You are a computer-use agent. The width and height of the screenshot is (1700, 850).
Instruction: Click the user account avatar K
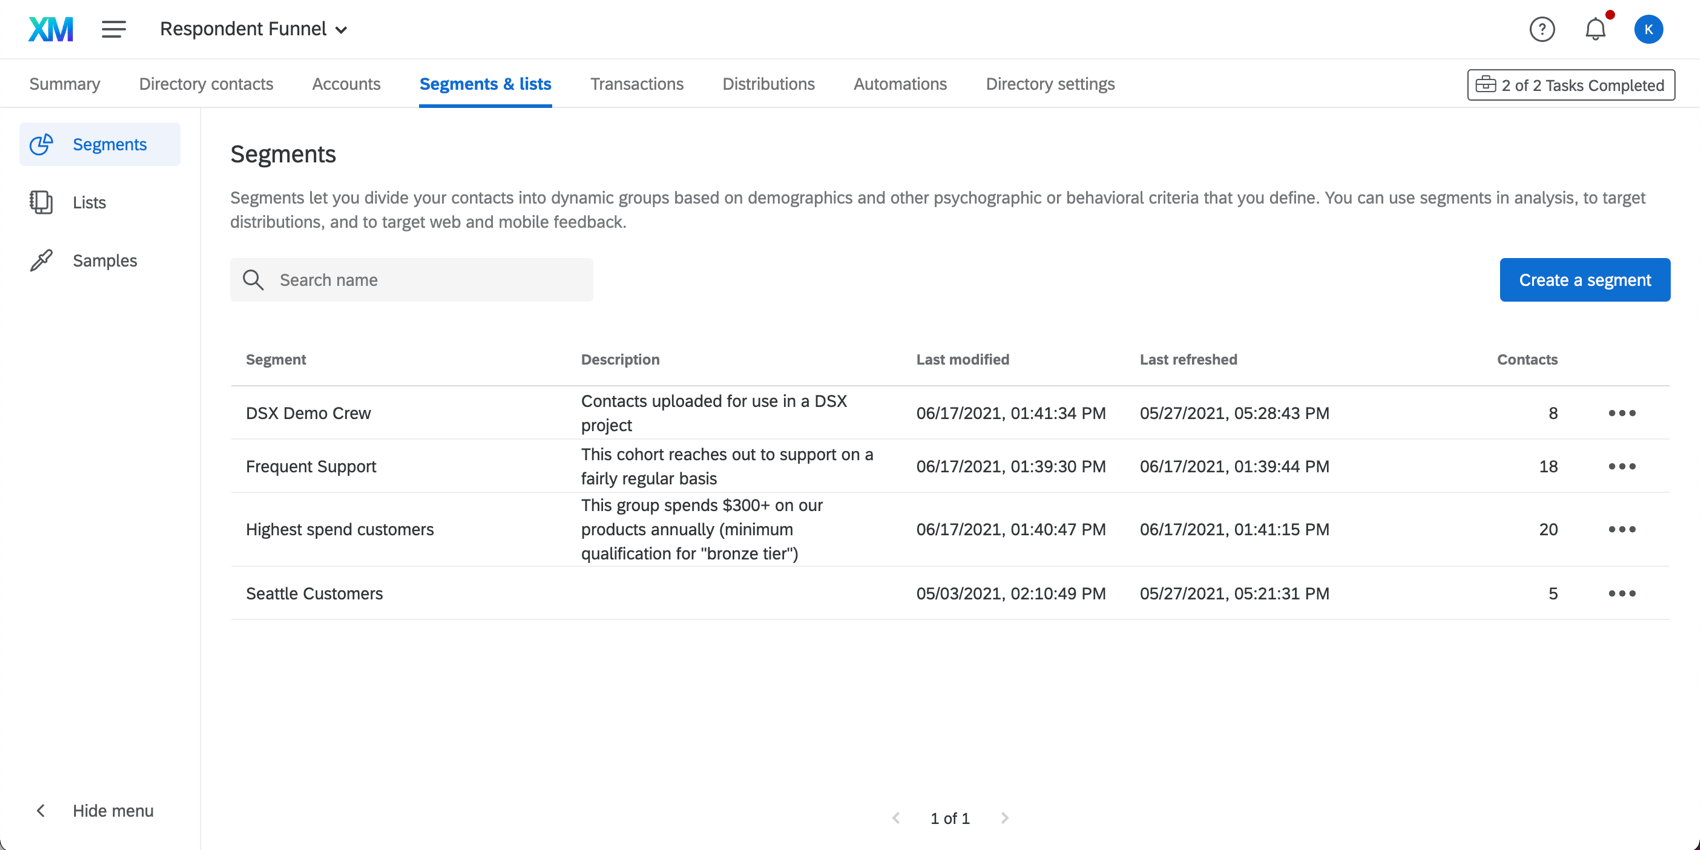pyautogui.click(x=1648, y=30)
